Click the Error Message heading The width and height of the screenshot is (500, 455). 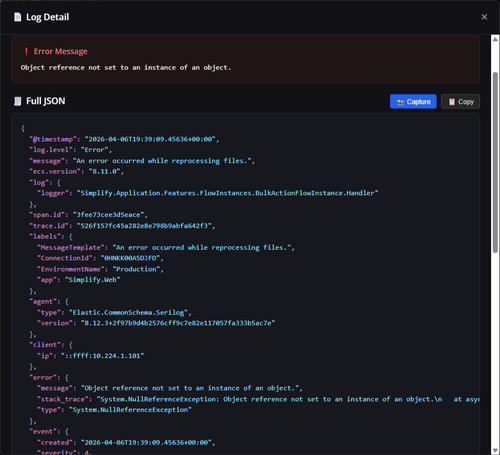(x=60, y=51)
